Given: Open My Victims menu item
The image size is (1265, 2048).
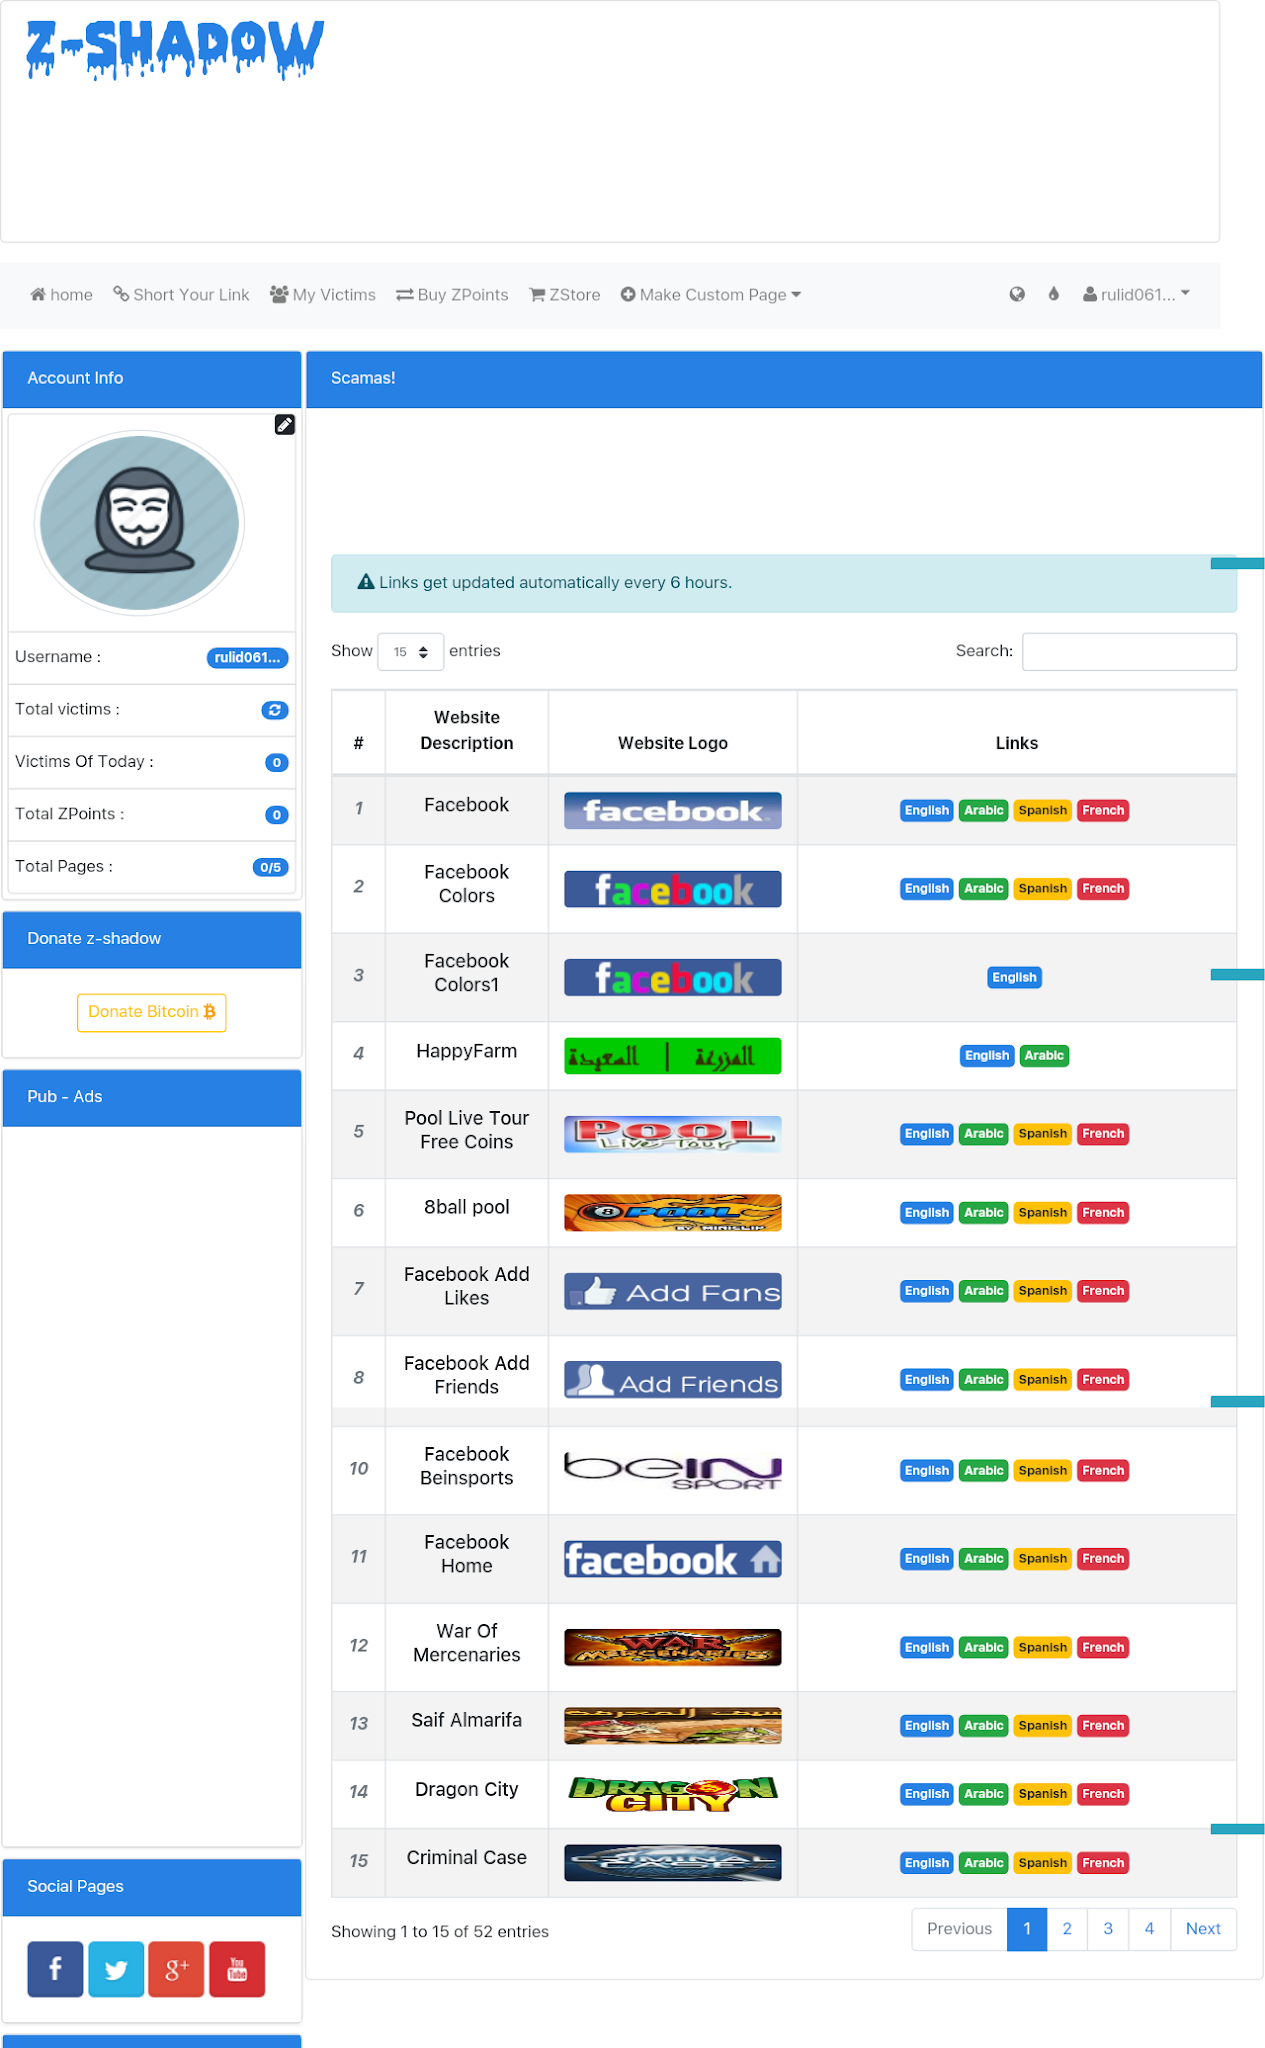Looking at the screenshot, I should pos(323,295).
